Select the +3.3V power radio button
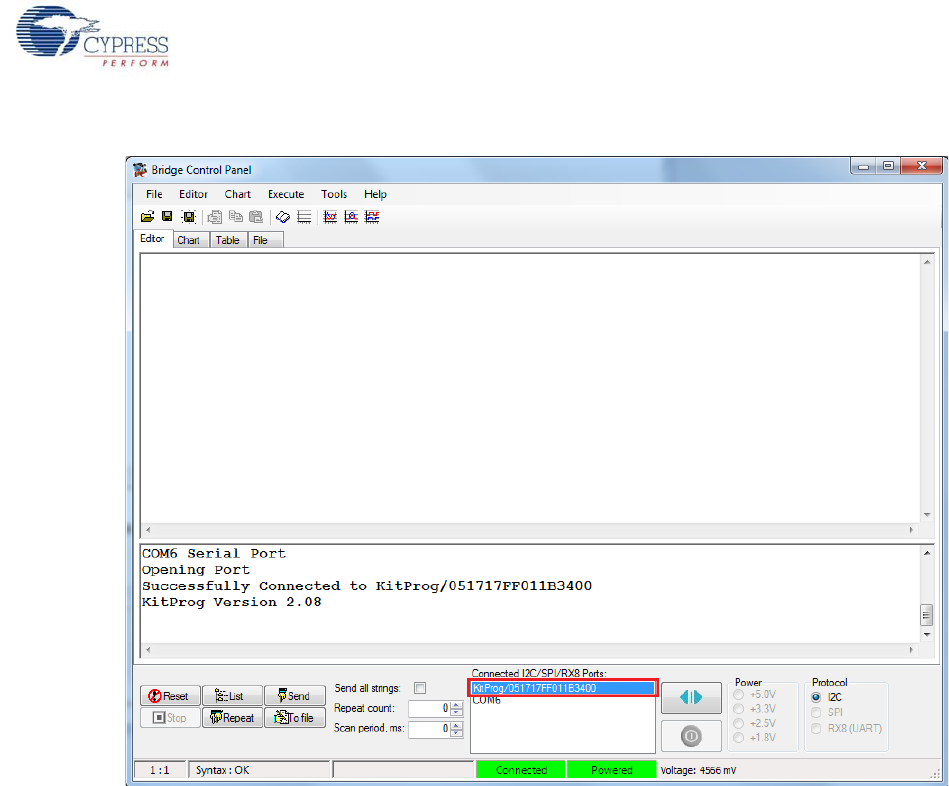The width and height of the screenshot is (949, 786). tap(738, 709)
